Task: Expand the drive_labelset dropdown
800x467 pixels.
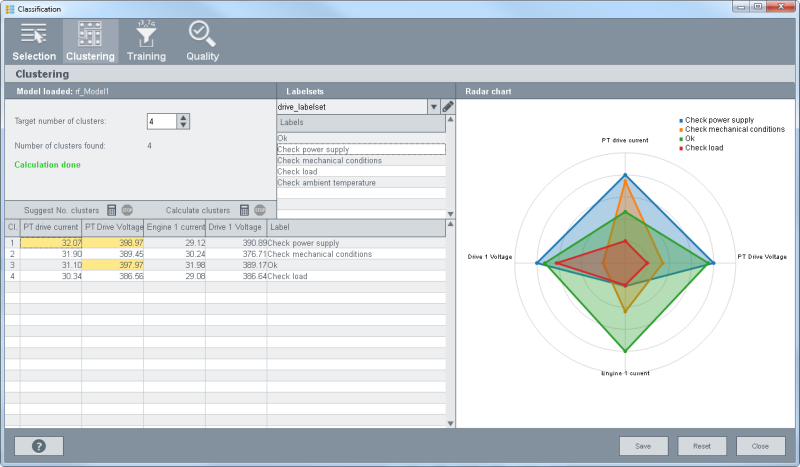Action: coord(434,106)
